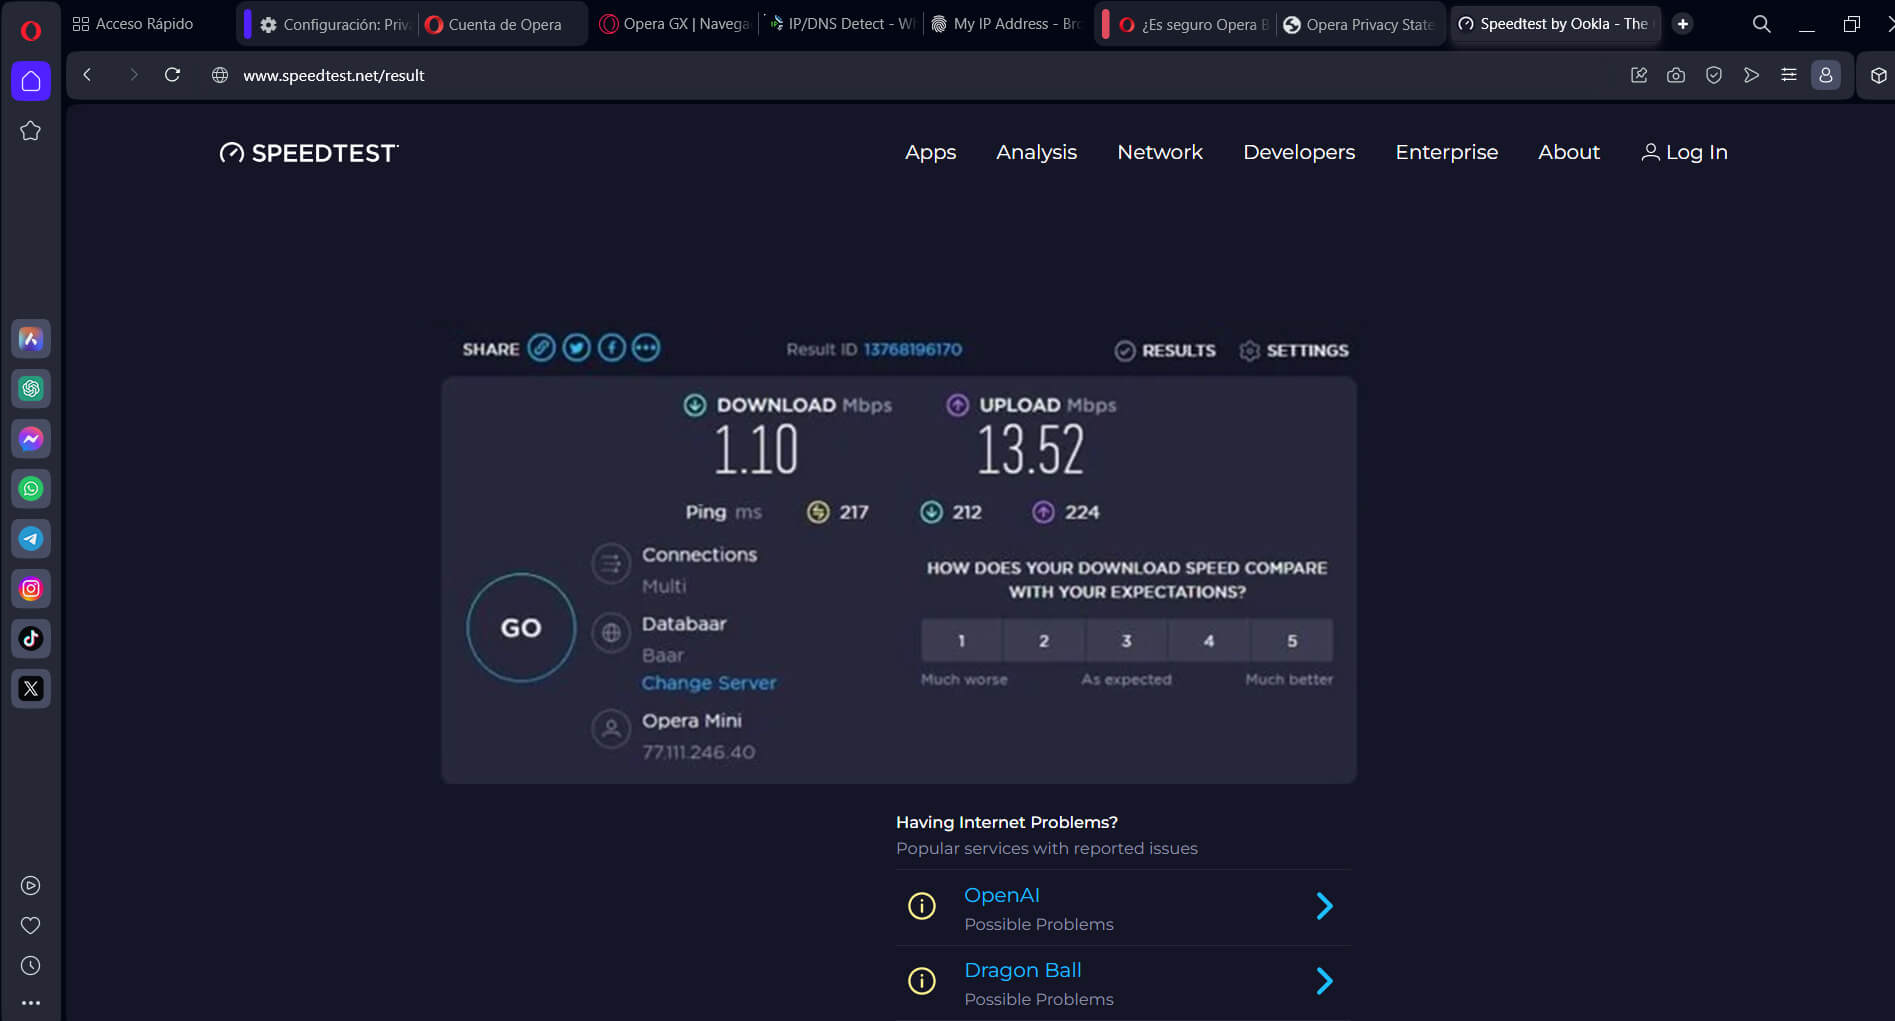Switch to Acceso Rápido tab
Screen dimensions: 1895x1021
[133, 24]
